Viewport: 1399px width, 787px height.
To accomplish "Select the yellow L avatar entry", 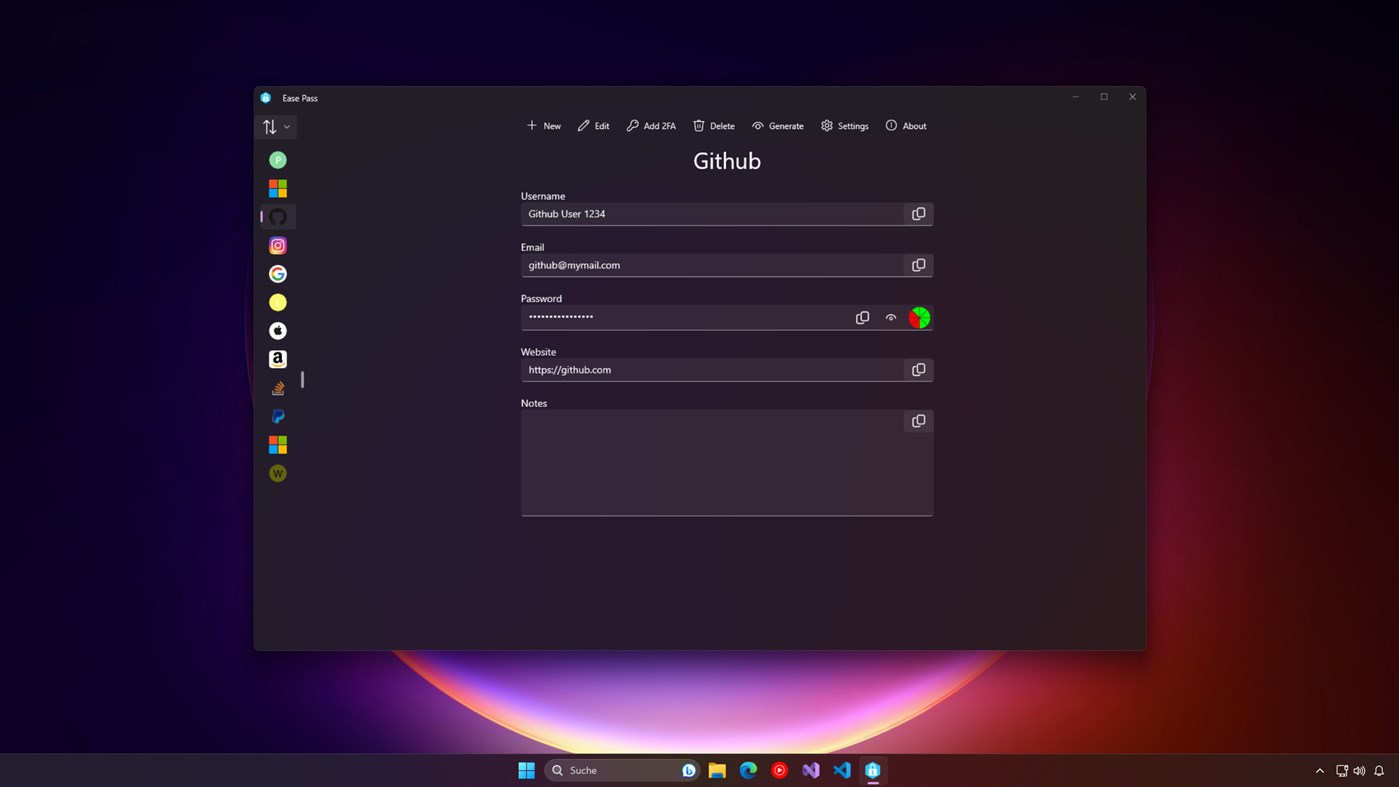I will 278,302.
